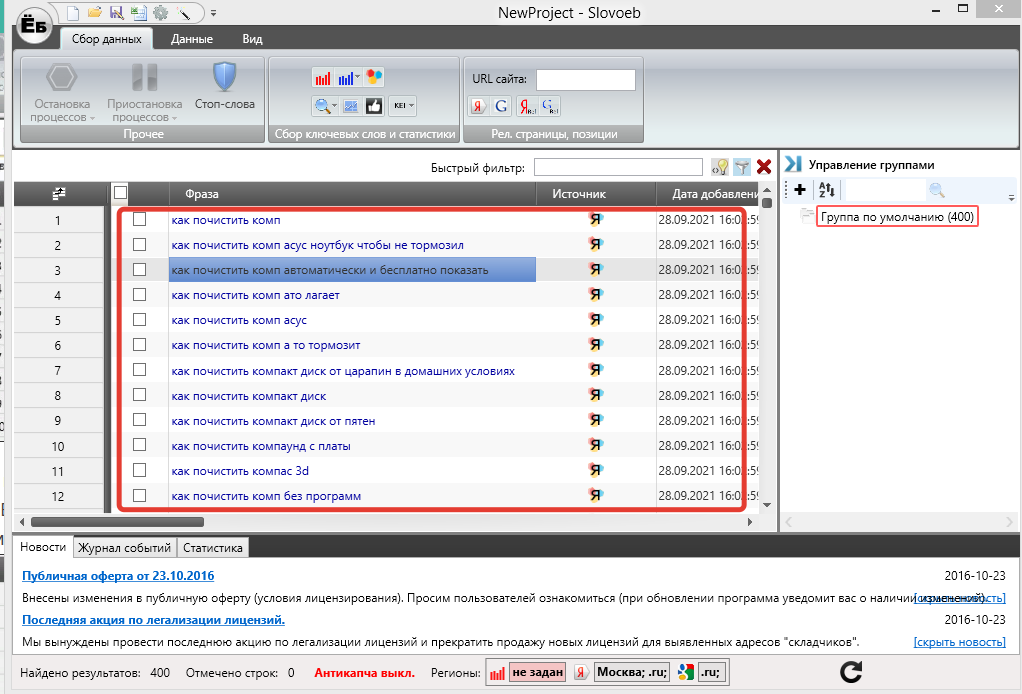Open link Публичная оферта от 23.10.2016

click(x=118, y=575)
